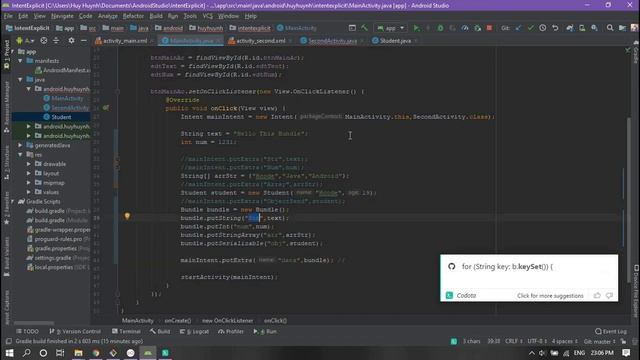Open the VCS menu
The height and width of the screenshot is (360, 640).
coord(207,16)
